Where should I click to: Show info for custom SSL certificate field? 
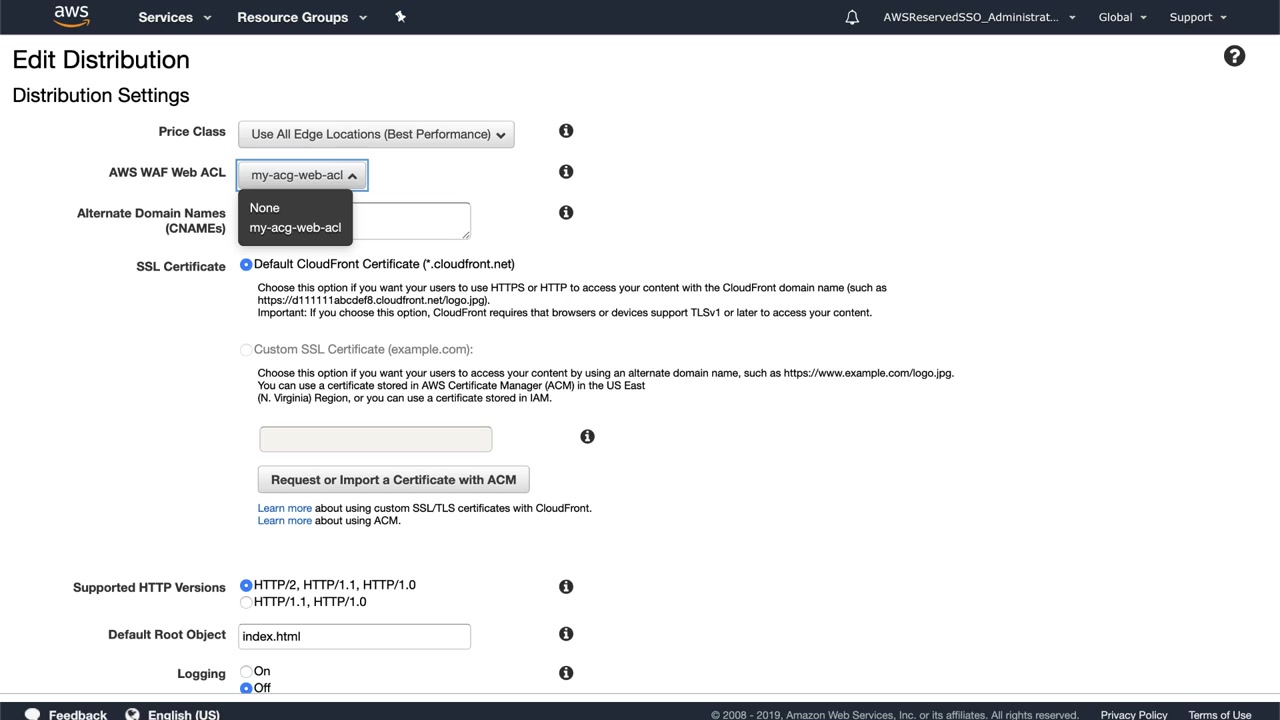pos(587,437)
